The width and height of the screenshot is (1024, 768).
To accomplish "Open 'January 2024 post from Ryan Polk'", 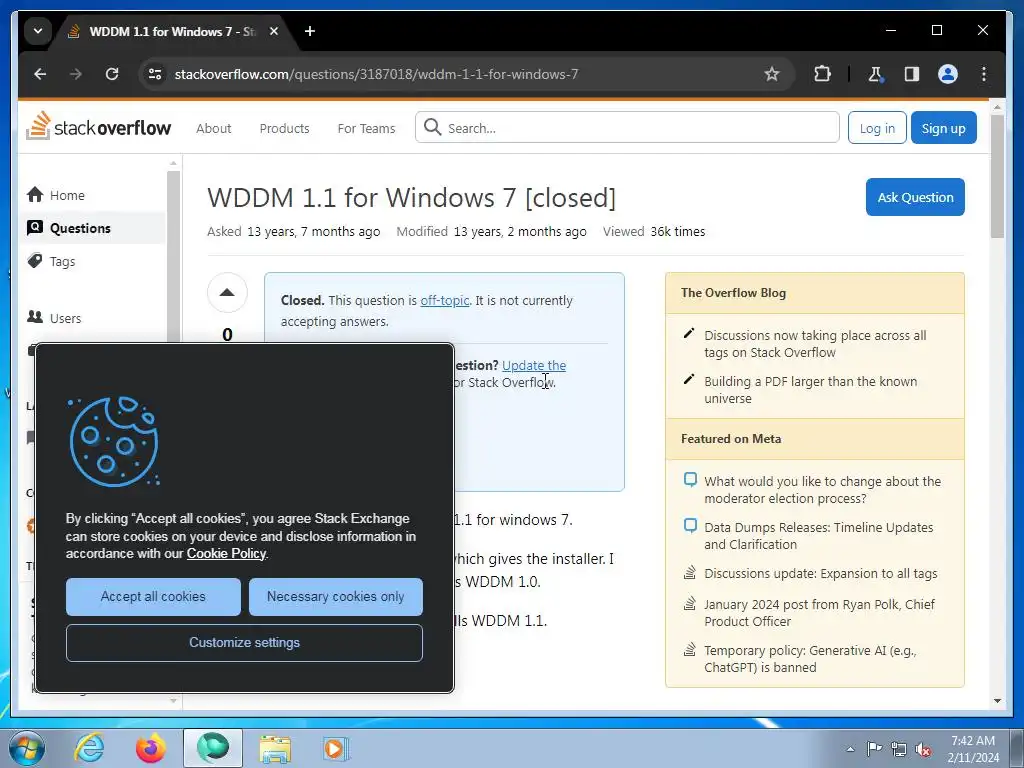I will [819, 613].
